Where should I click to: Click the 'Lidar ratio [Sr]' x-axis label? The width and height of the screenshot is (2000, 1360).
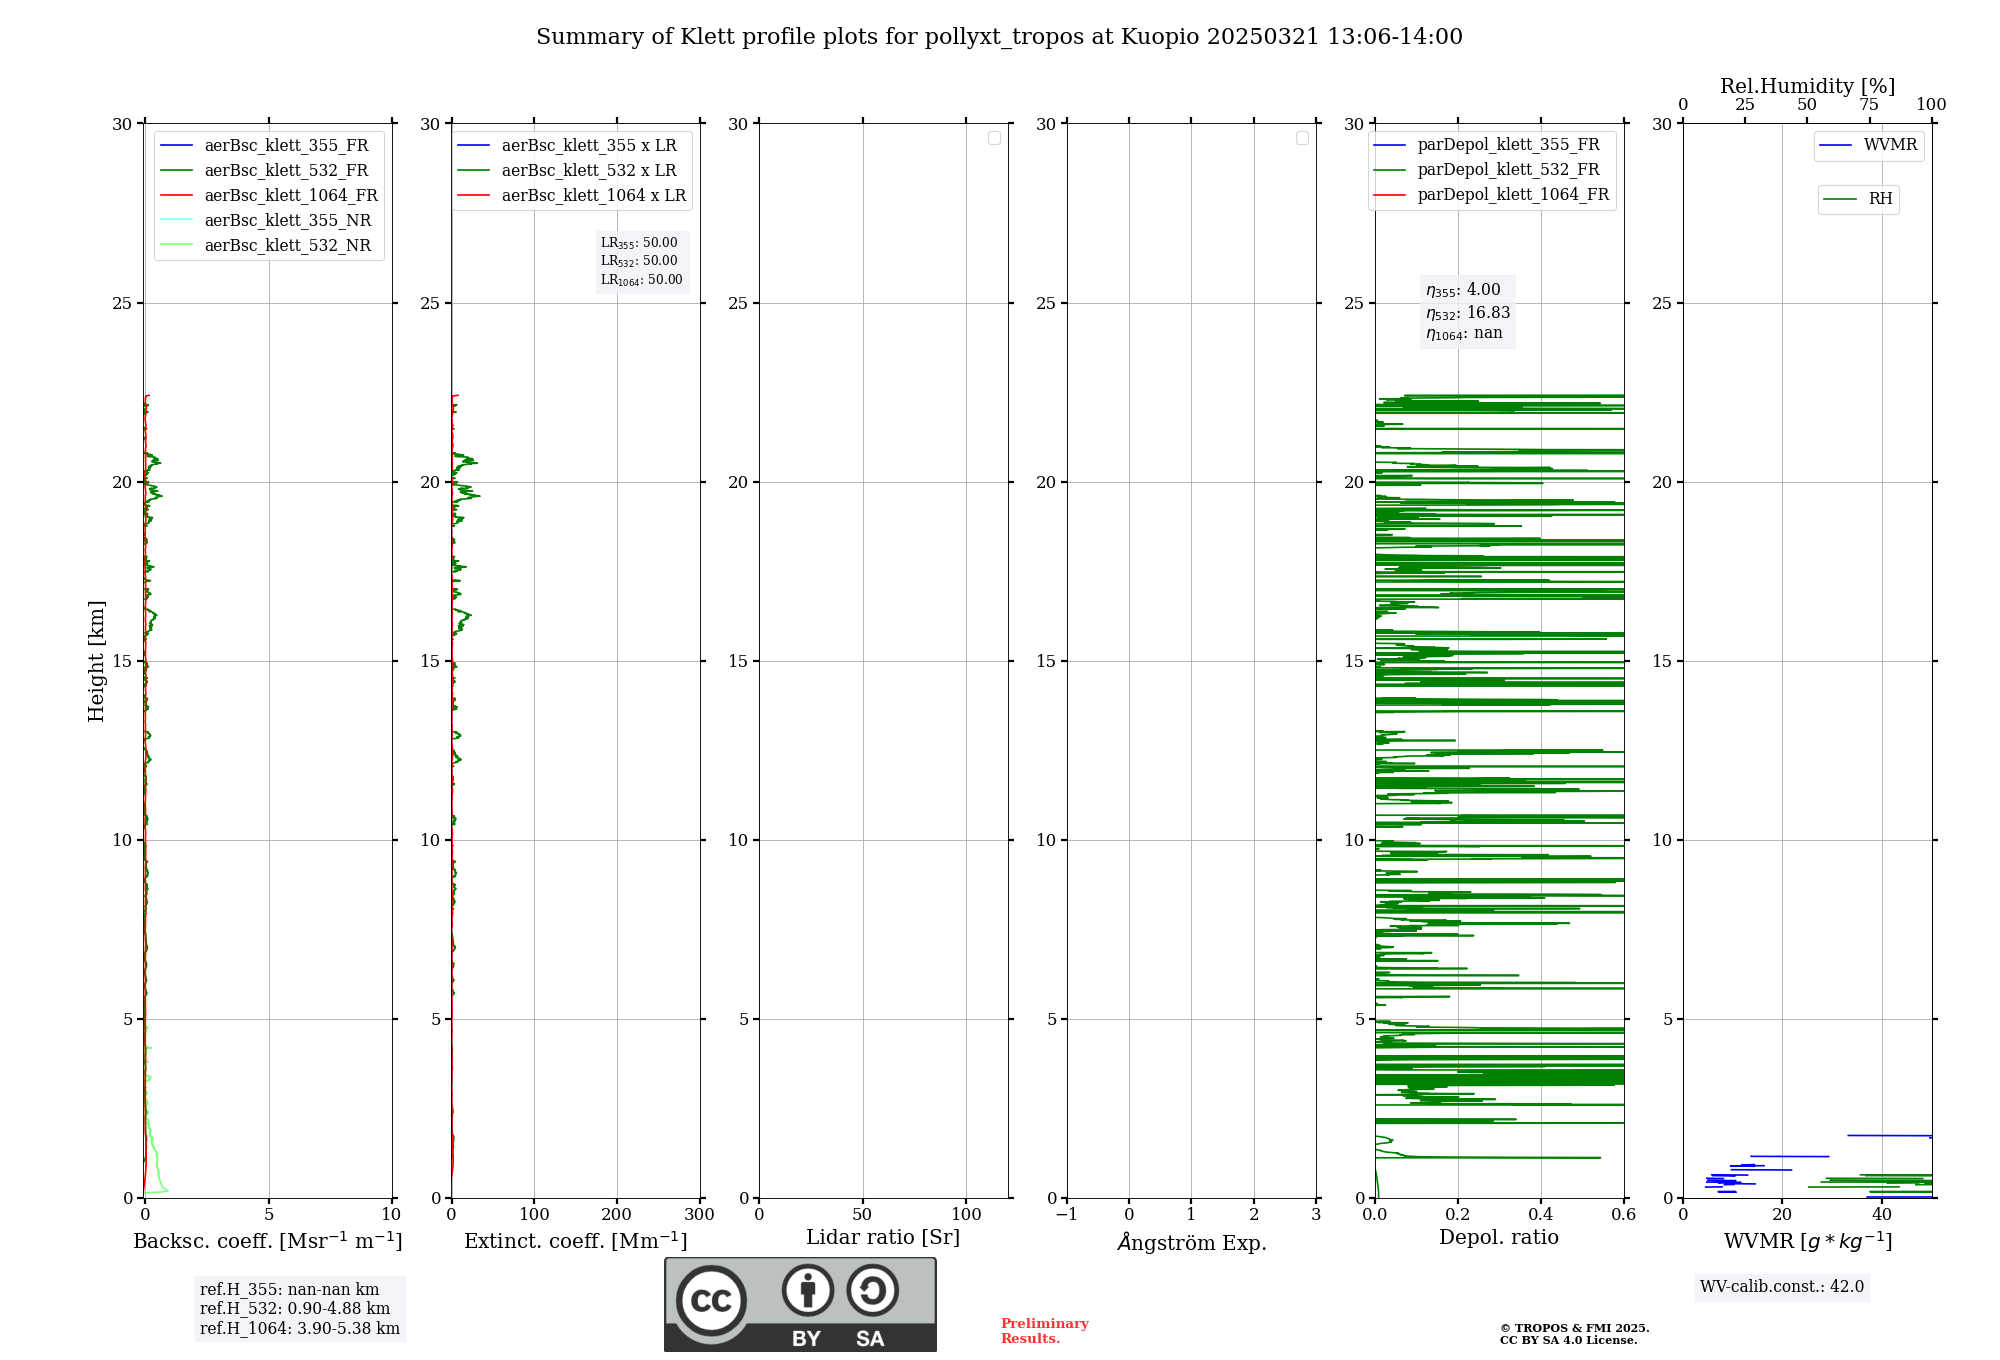click(x=883, y=1238)
